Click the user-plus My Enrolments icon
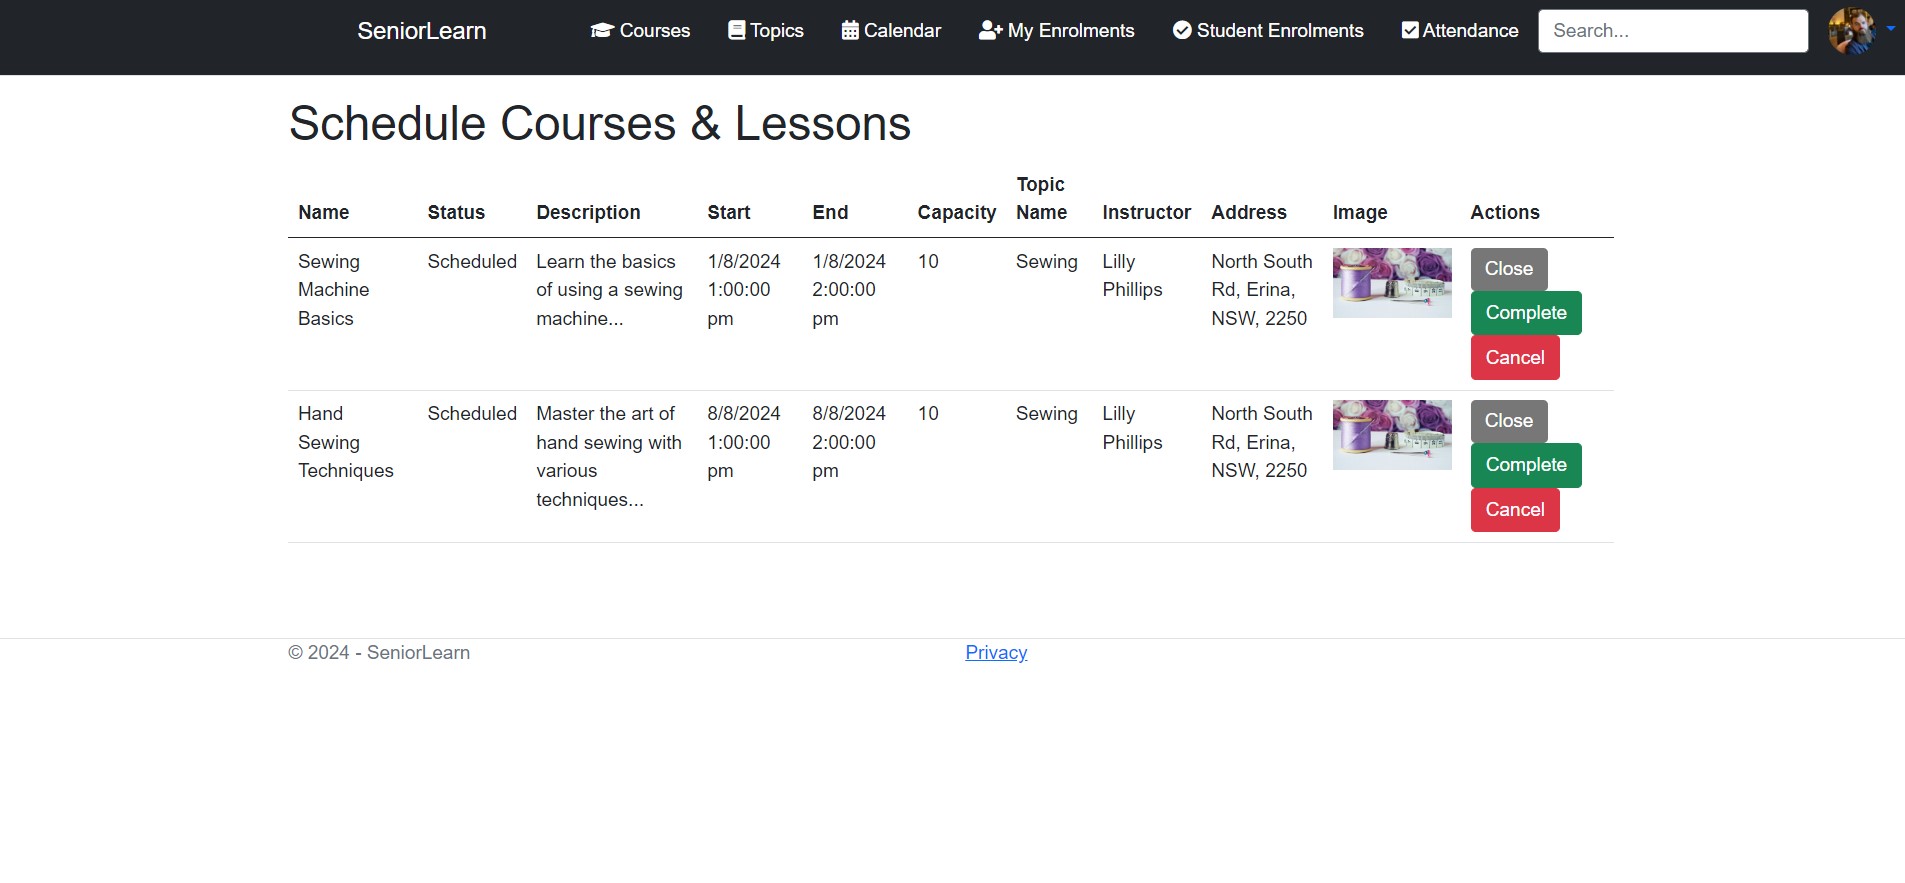 coord(990,31)
